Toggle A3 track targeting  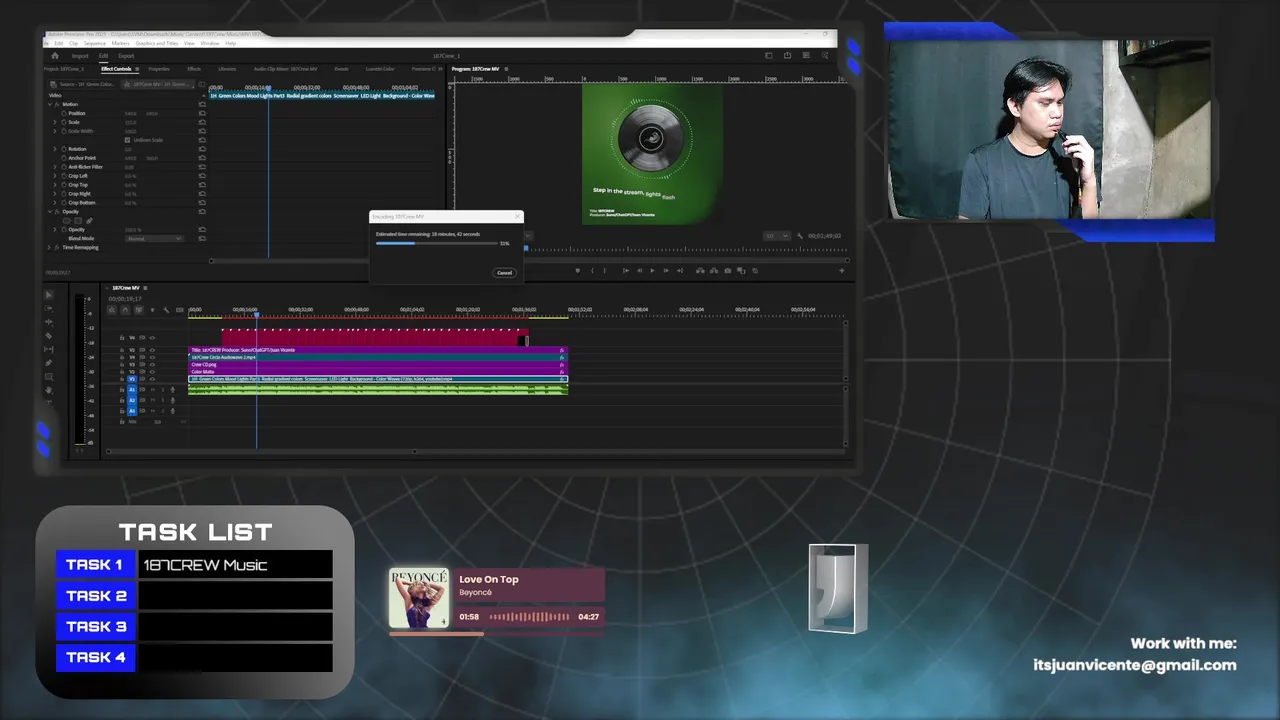point(132,411)
